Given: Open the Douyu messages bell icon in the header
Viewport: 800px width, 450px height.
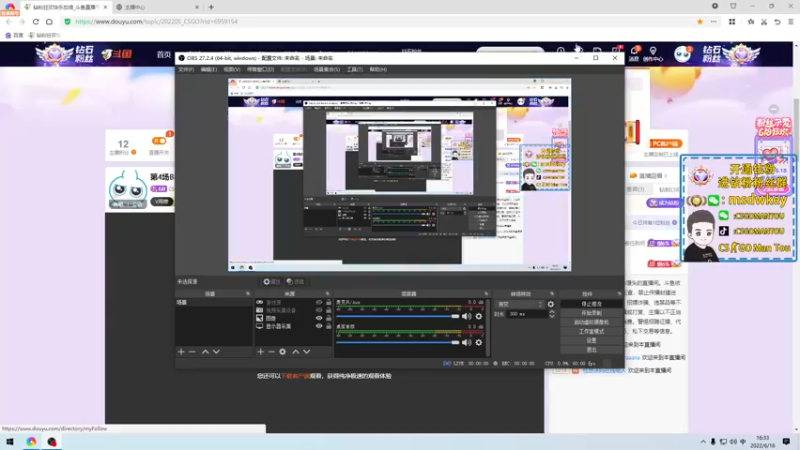Looking at the screenshot, I should pyautogui.click(x=634, y=53).
